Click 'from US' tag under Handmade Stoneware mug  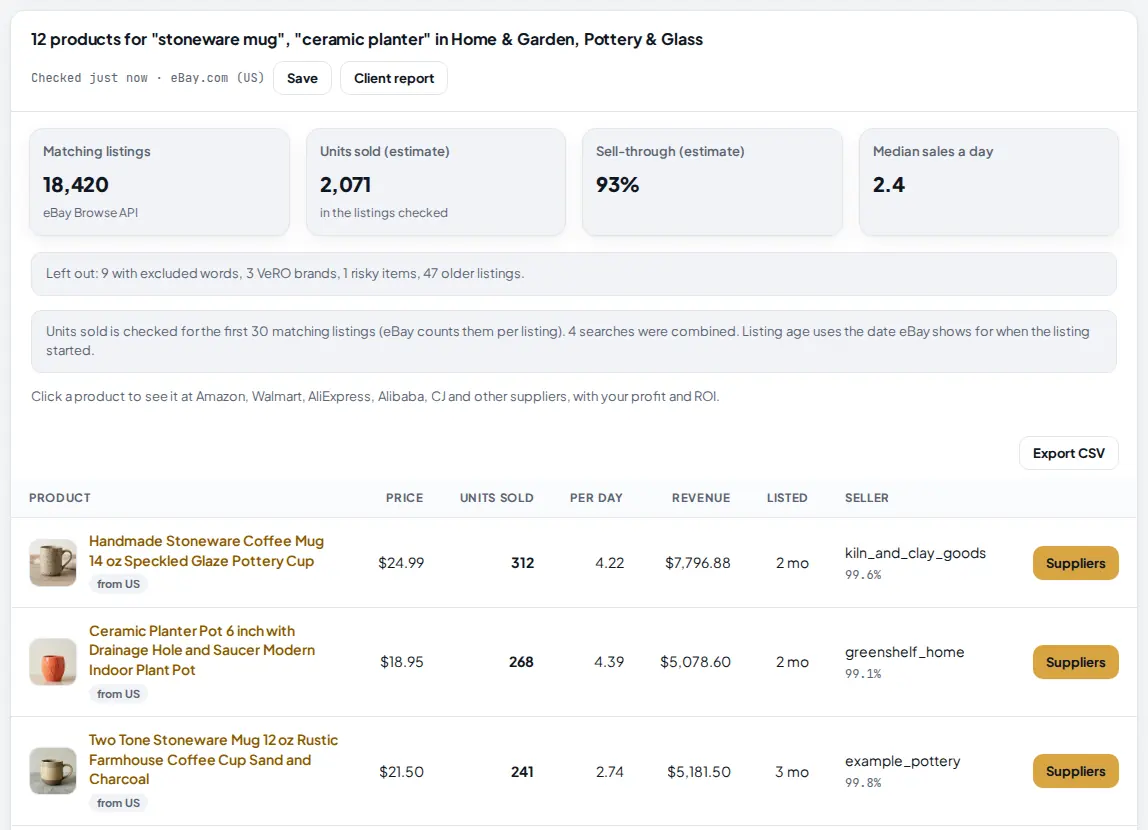coord(118,584)
